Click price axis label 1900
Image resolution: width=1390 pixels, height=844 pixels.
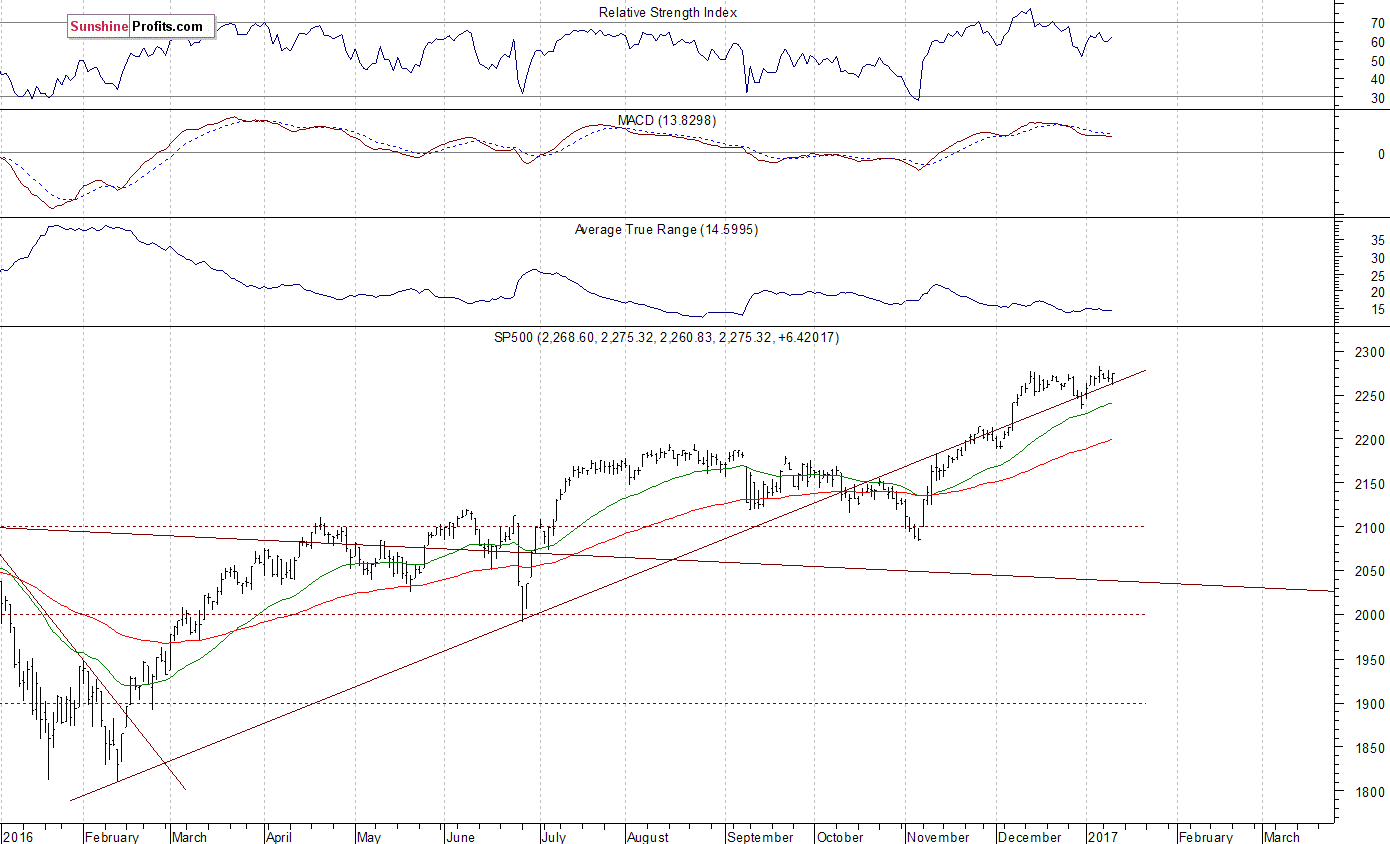[x=1370, y=705]
